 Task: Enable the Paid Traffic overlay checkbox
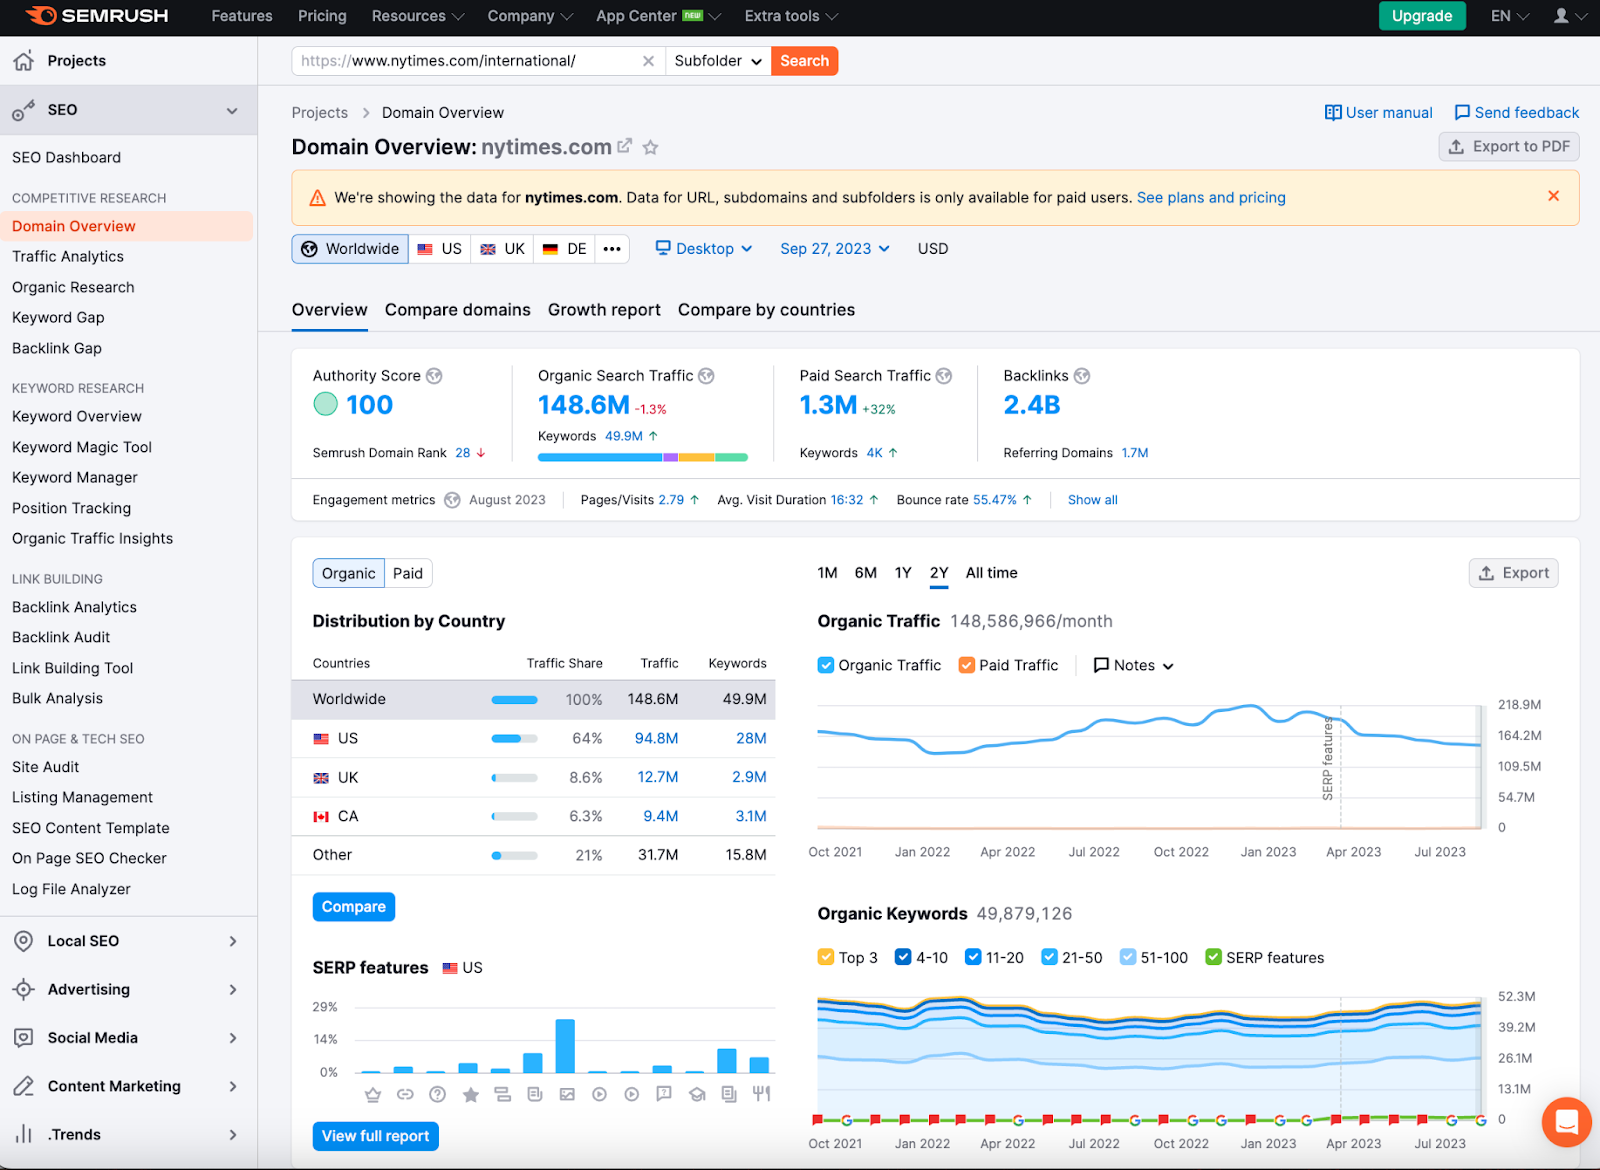pos(965,664)
